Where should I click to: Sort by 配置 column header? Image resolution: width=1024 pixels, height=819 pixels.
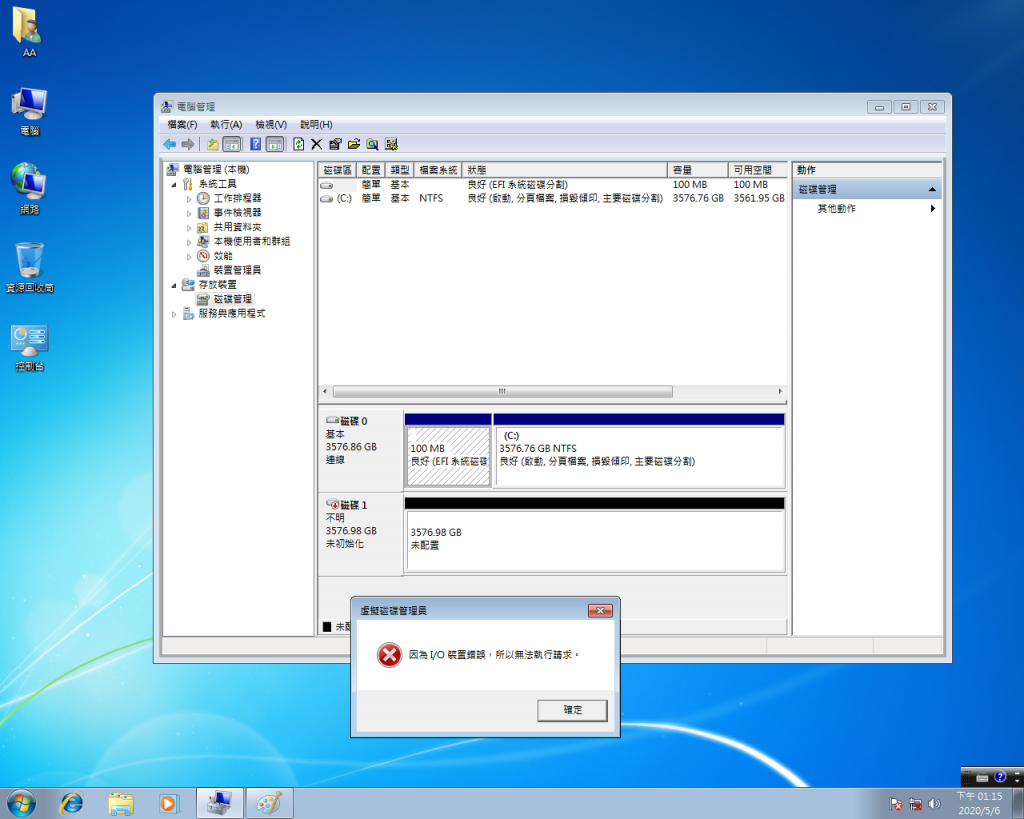[x=371, y=170]
